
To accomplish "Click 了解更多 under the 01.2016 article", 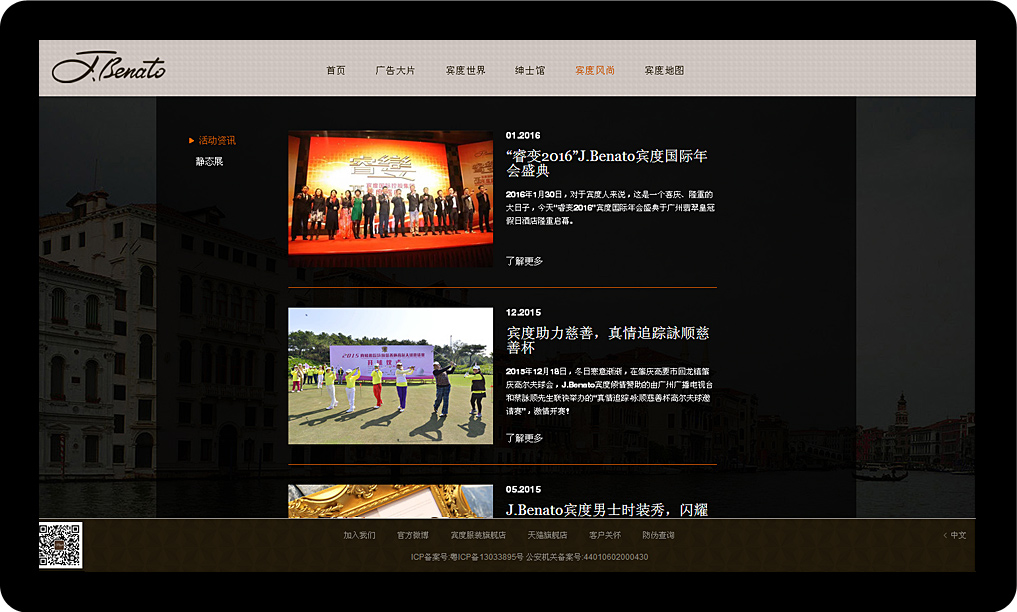I will 524,261.
